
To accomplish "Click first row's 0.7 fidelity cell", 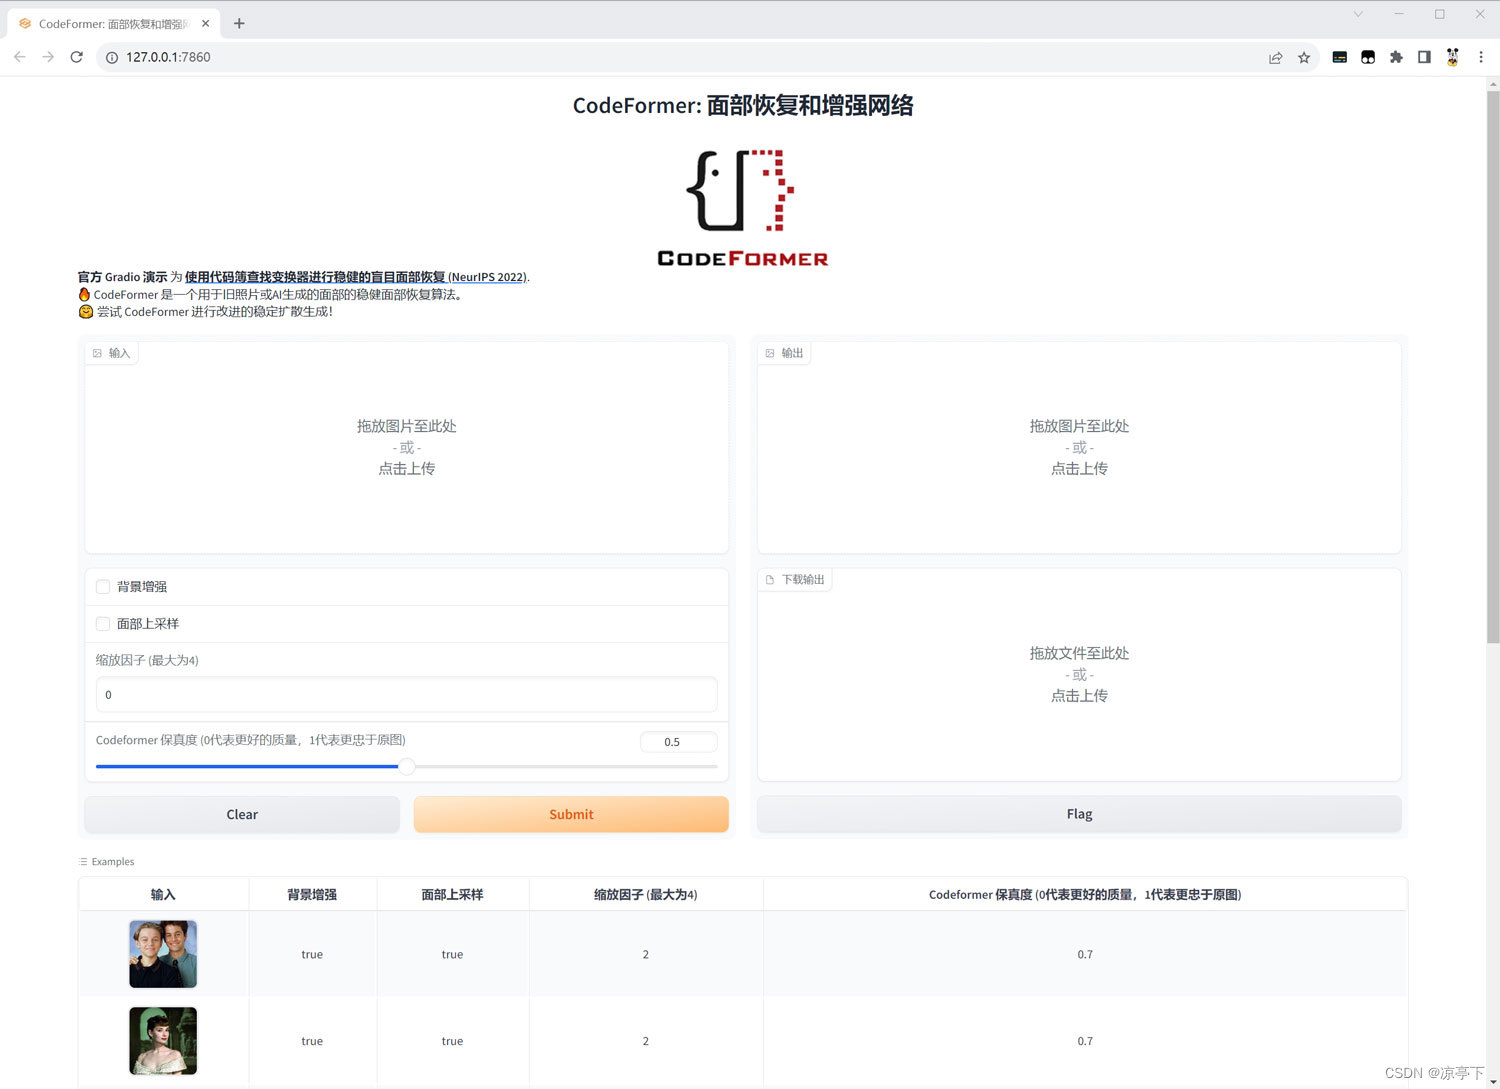I will [x=1085, y=954].
